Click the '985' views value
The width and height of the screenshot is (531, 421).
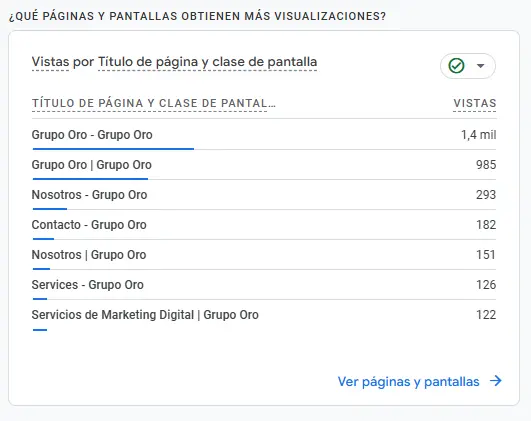click(x=486, y=165)
